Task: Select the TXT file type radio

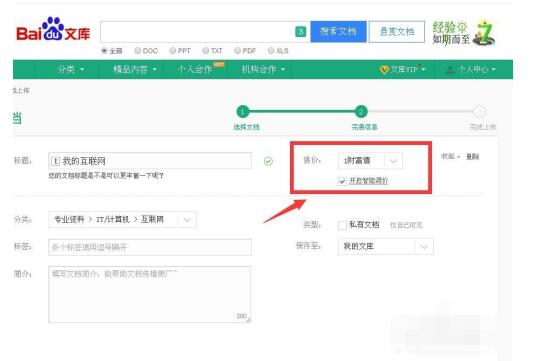Action: coord(206,51)
